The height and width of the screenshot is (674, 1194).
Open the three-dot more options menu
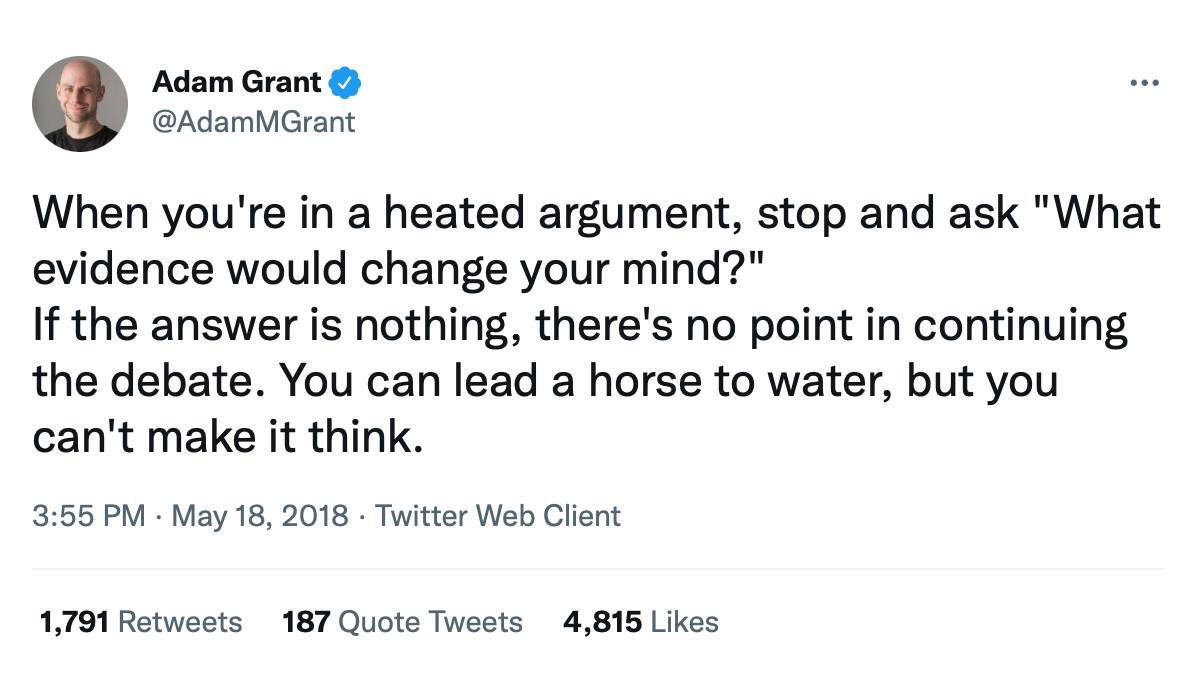[1144, 83]
